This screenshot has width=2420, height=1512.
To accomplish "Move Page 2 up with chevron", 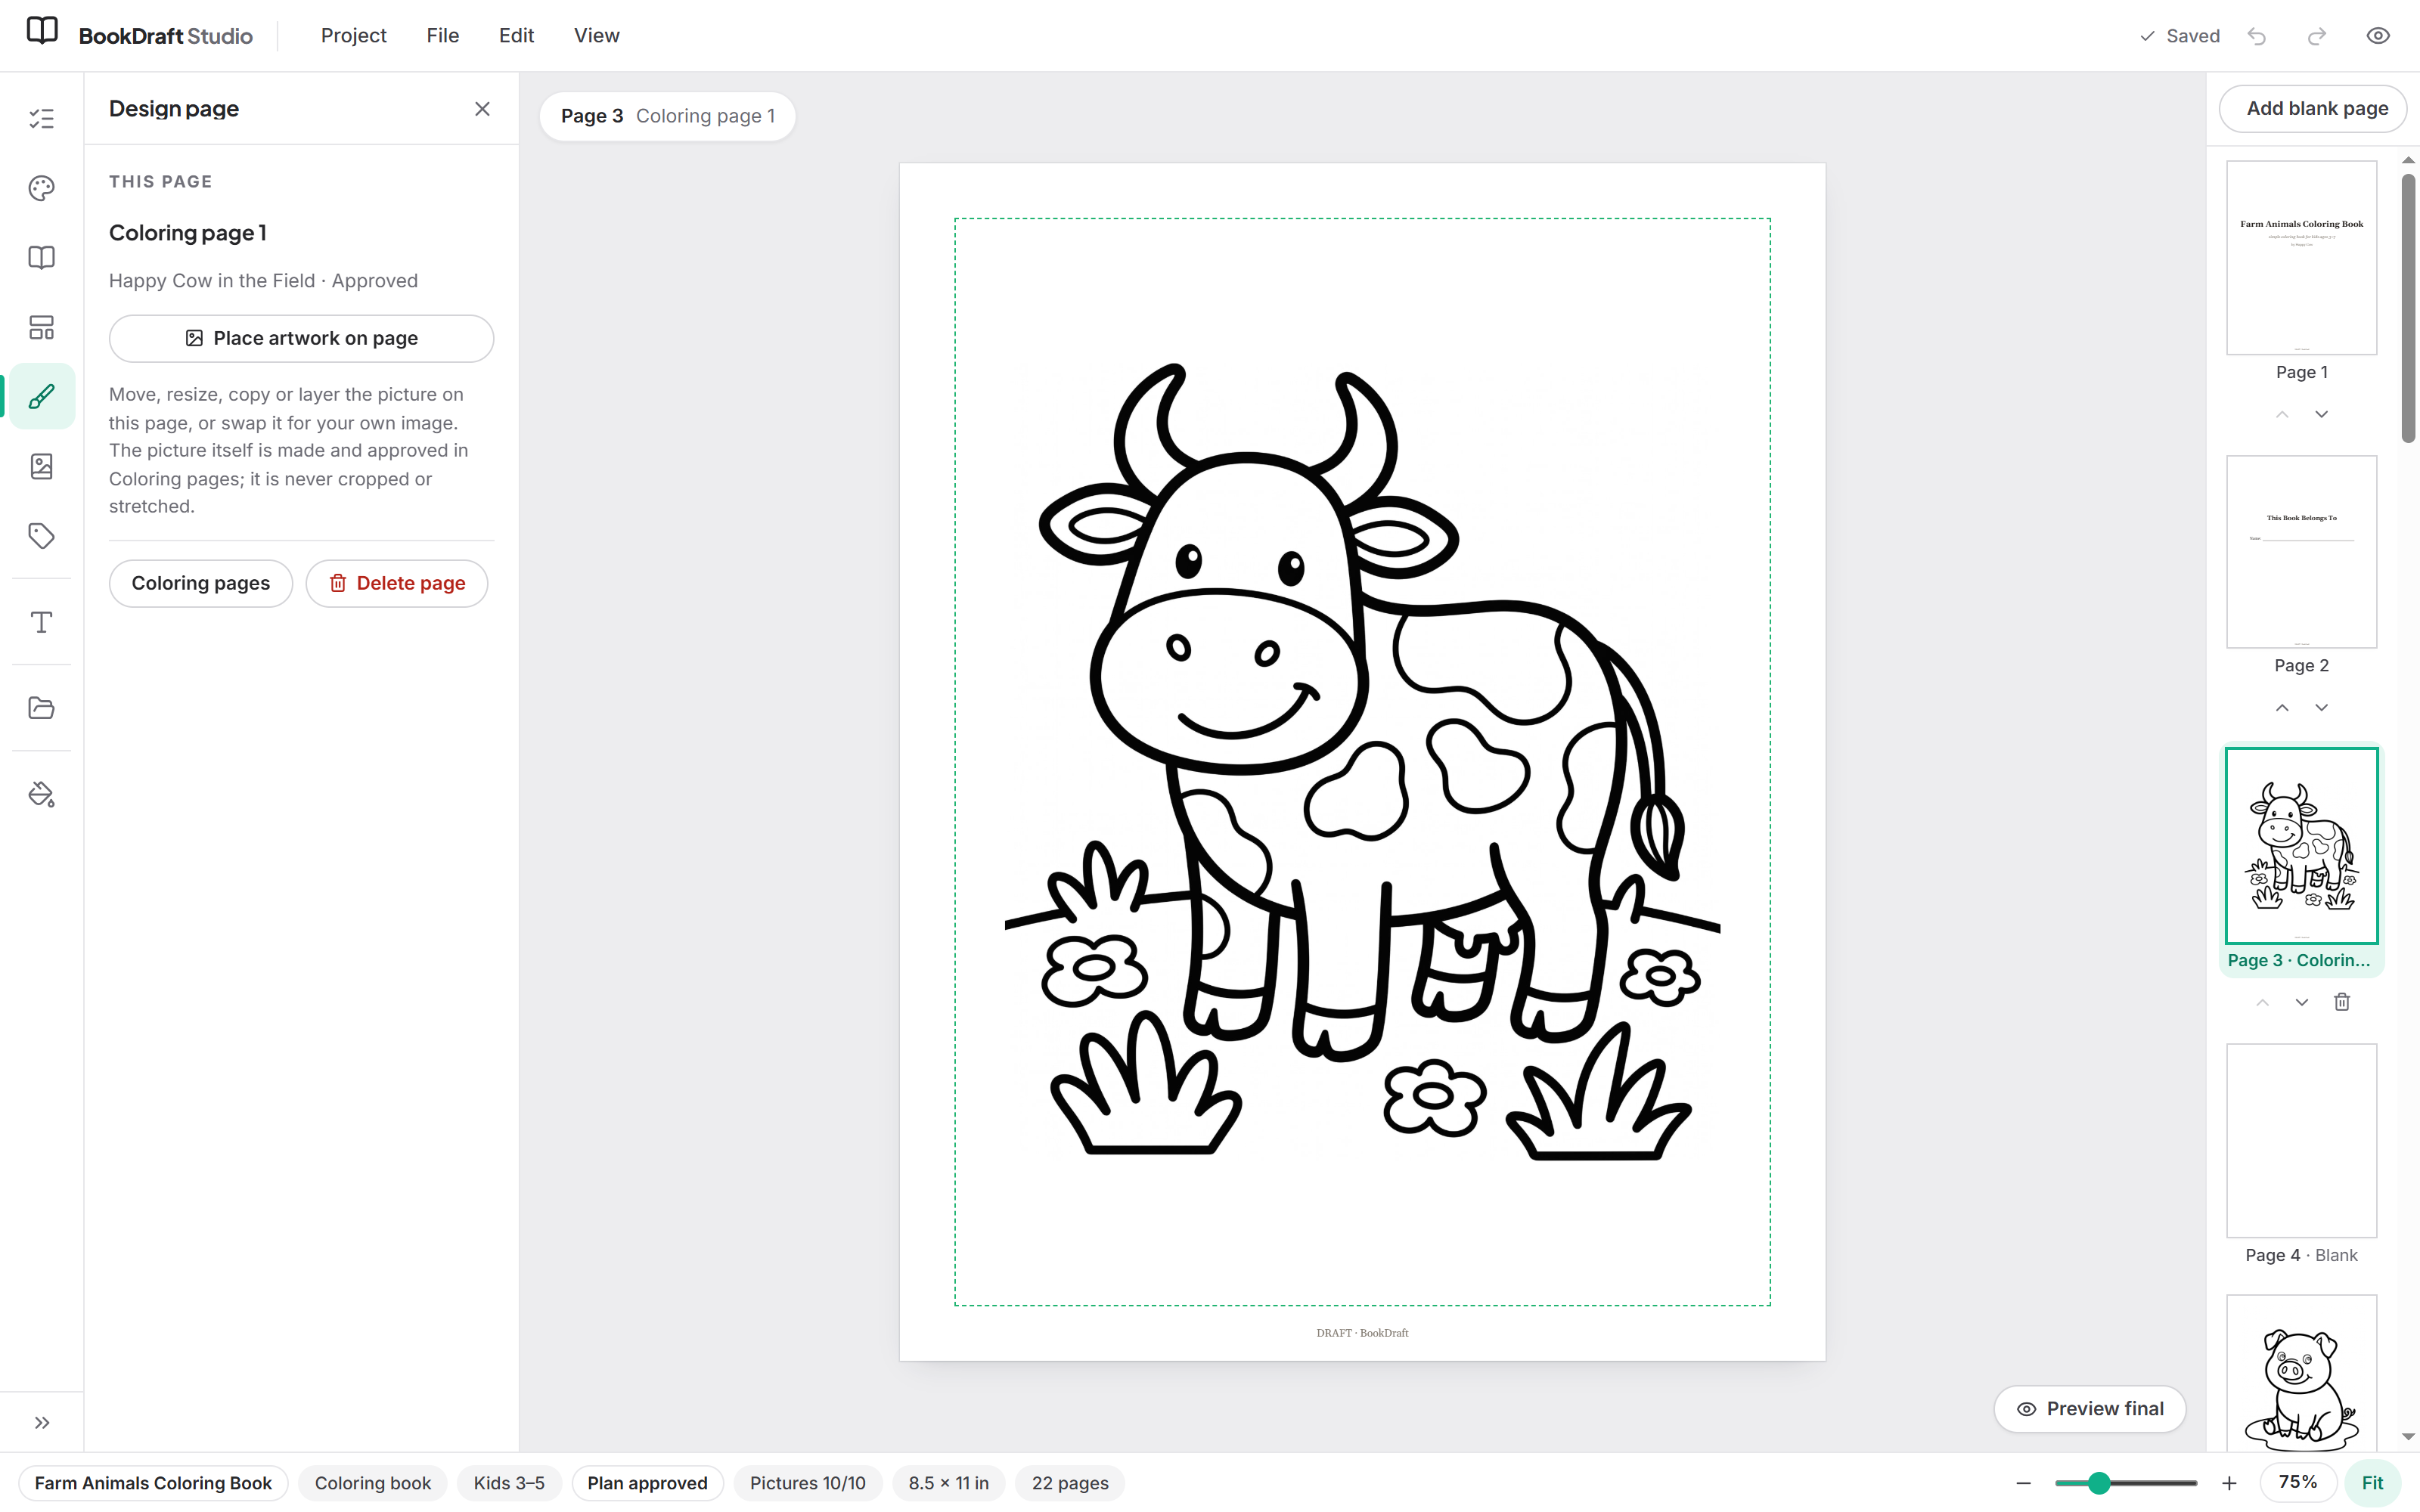I will click(2282, 707).
